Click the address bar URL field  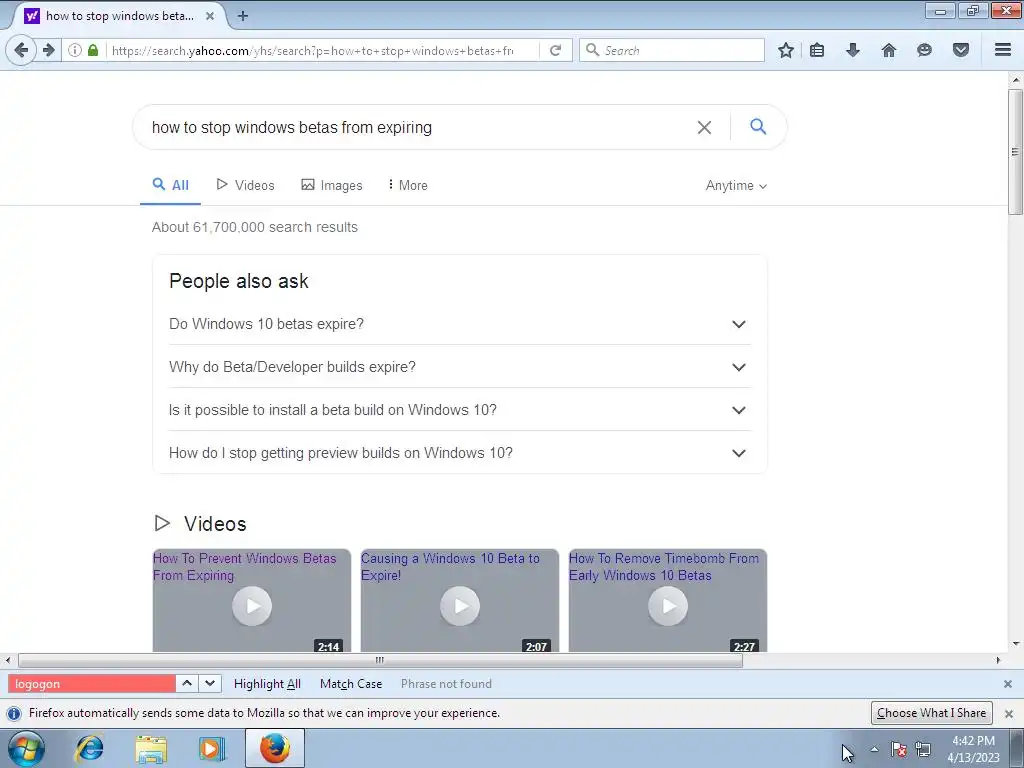pos(313,50)
